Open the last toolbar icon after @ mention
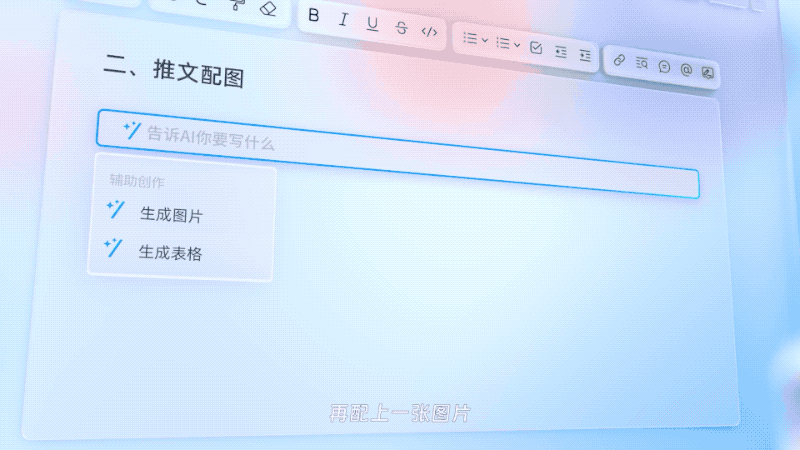The image size is (800, 450). 707,72
